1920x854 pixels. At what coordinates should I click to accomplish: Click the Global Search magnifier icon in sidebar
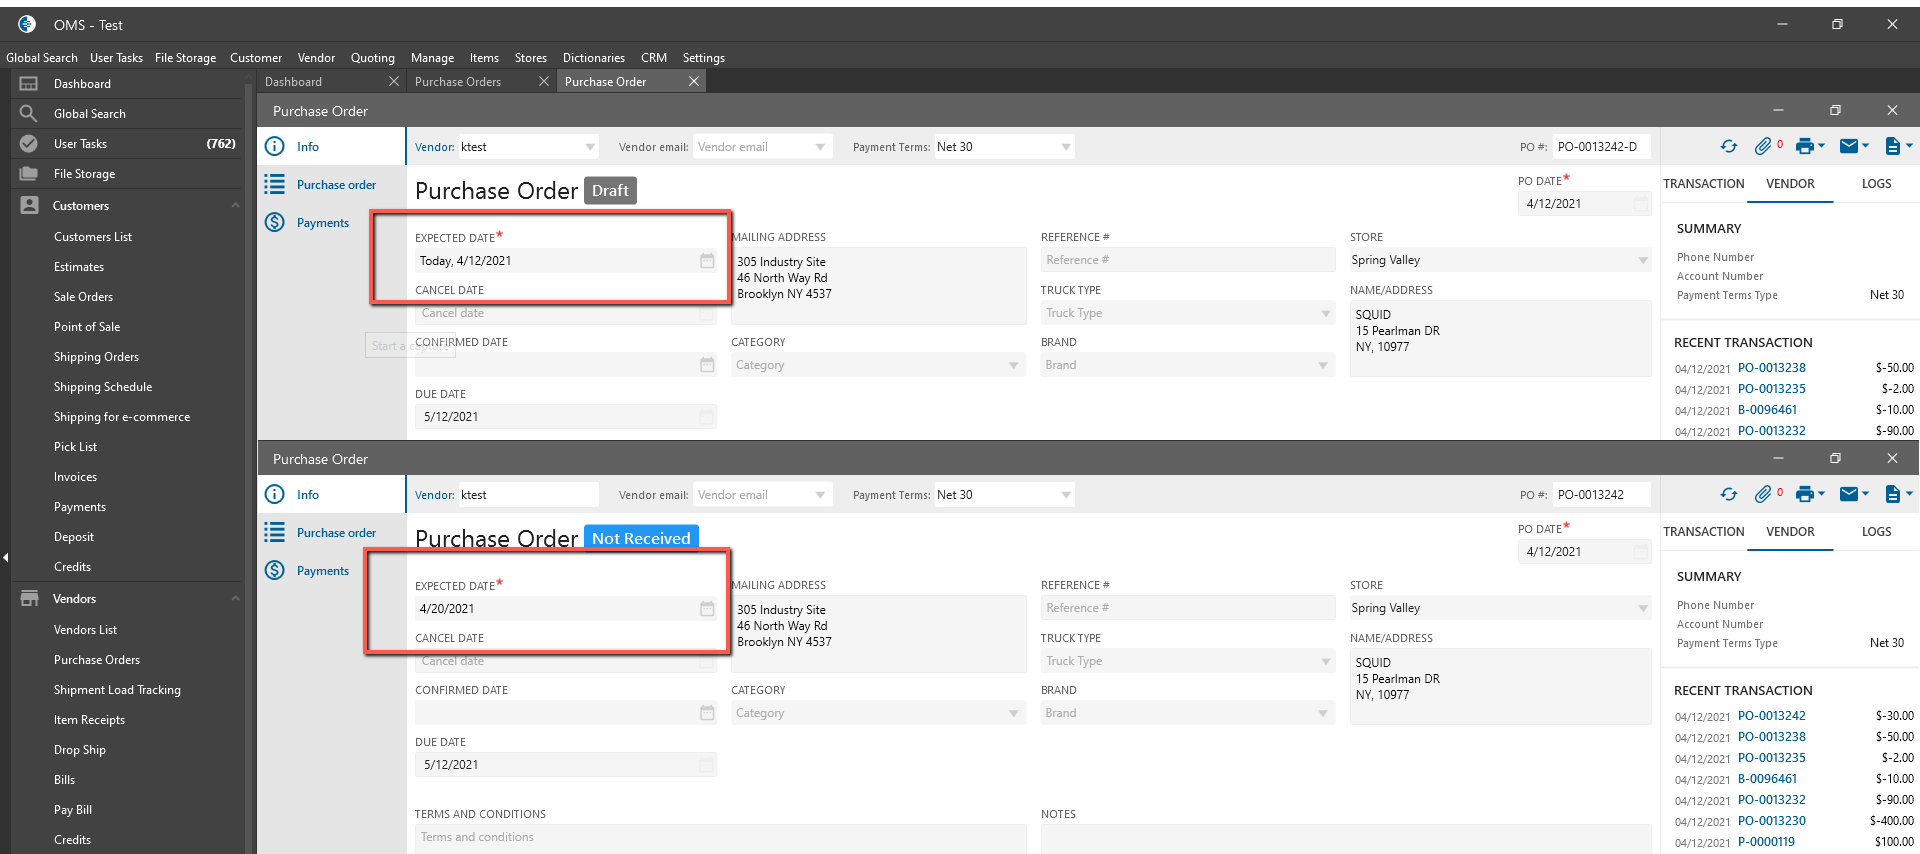coord(29,114)
